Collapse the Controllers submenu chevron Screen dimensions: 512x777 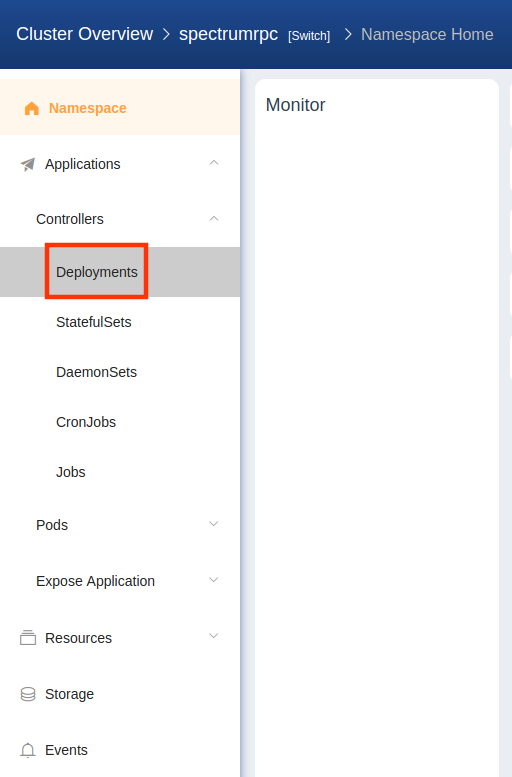214,219
